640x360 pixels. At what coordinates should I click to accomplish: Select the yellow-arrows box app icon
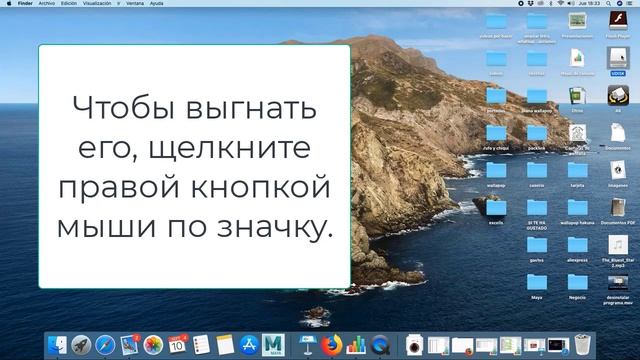click(618, 96)
